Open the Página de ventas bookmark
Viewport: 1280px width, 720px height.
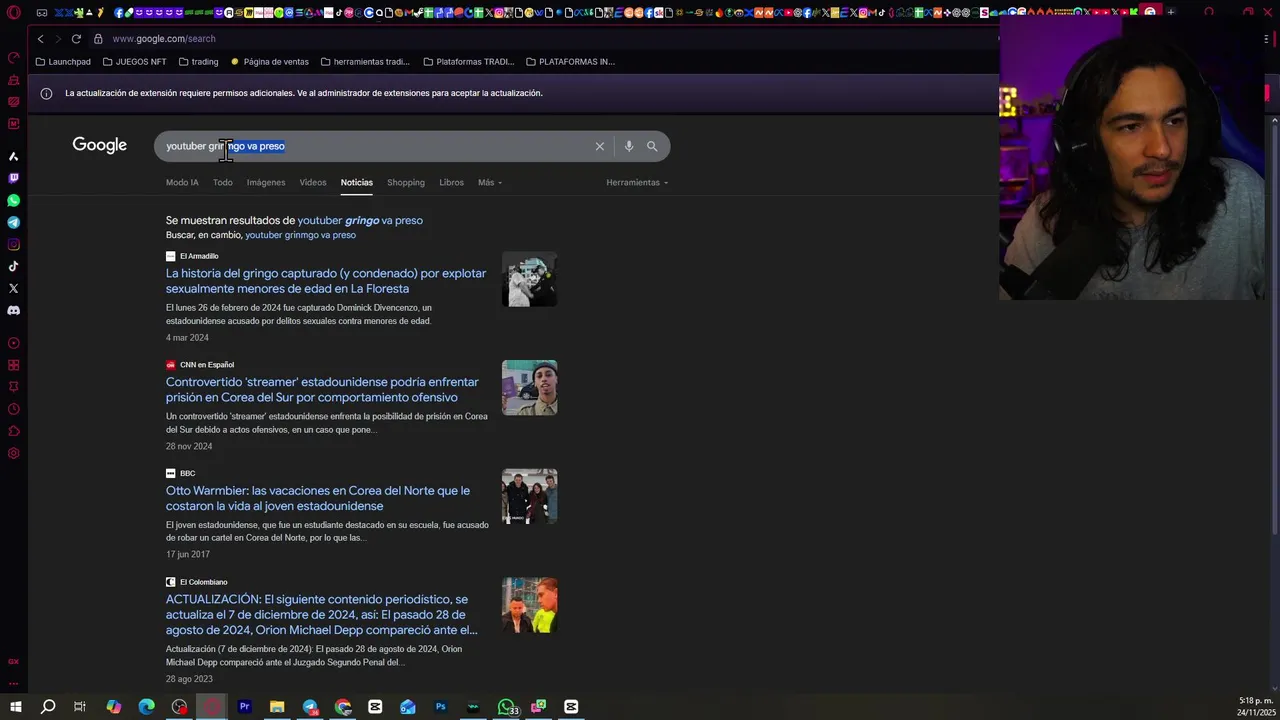[x=269, y=62]
